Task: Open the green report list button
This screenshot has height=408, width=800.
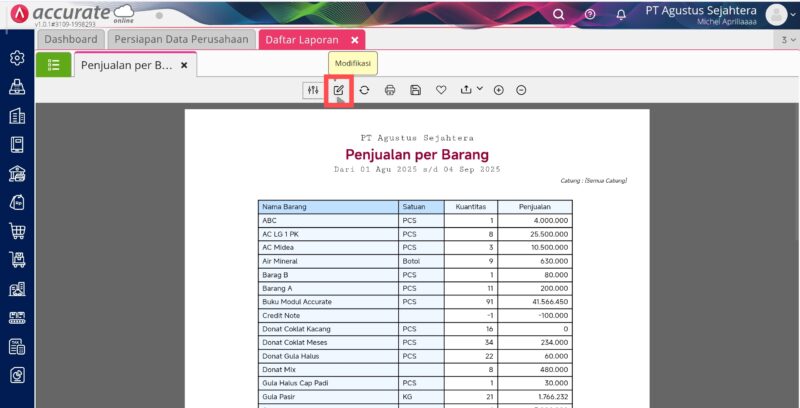Action: pos(53,65)
